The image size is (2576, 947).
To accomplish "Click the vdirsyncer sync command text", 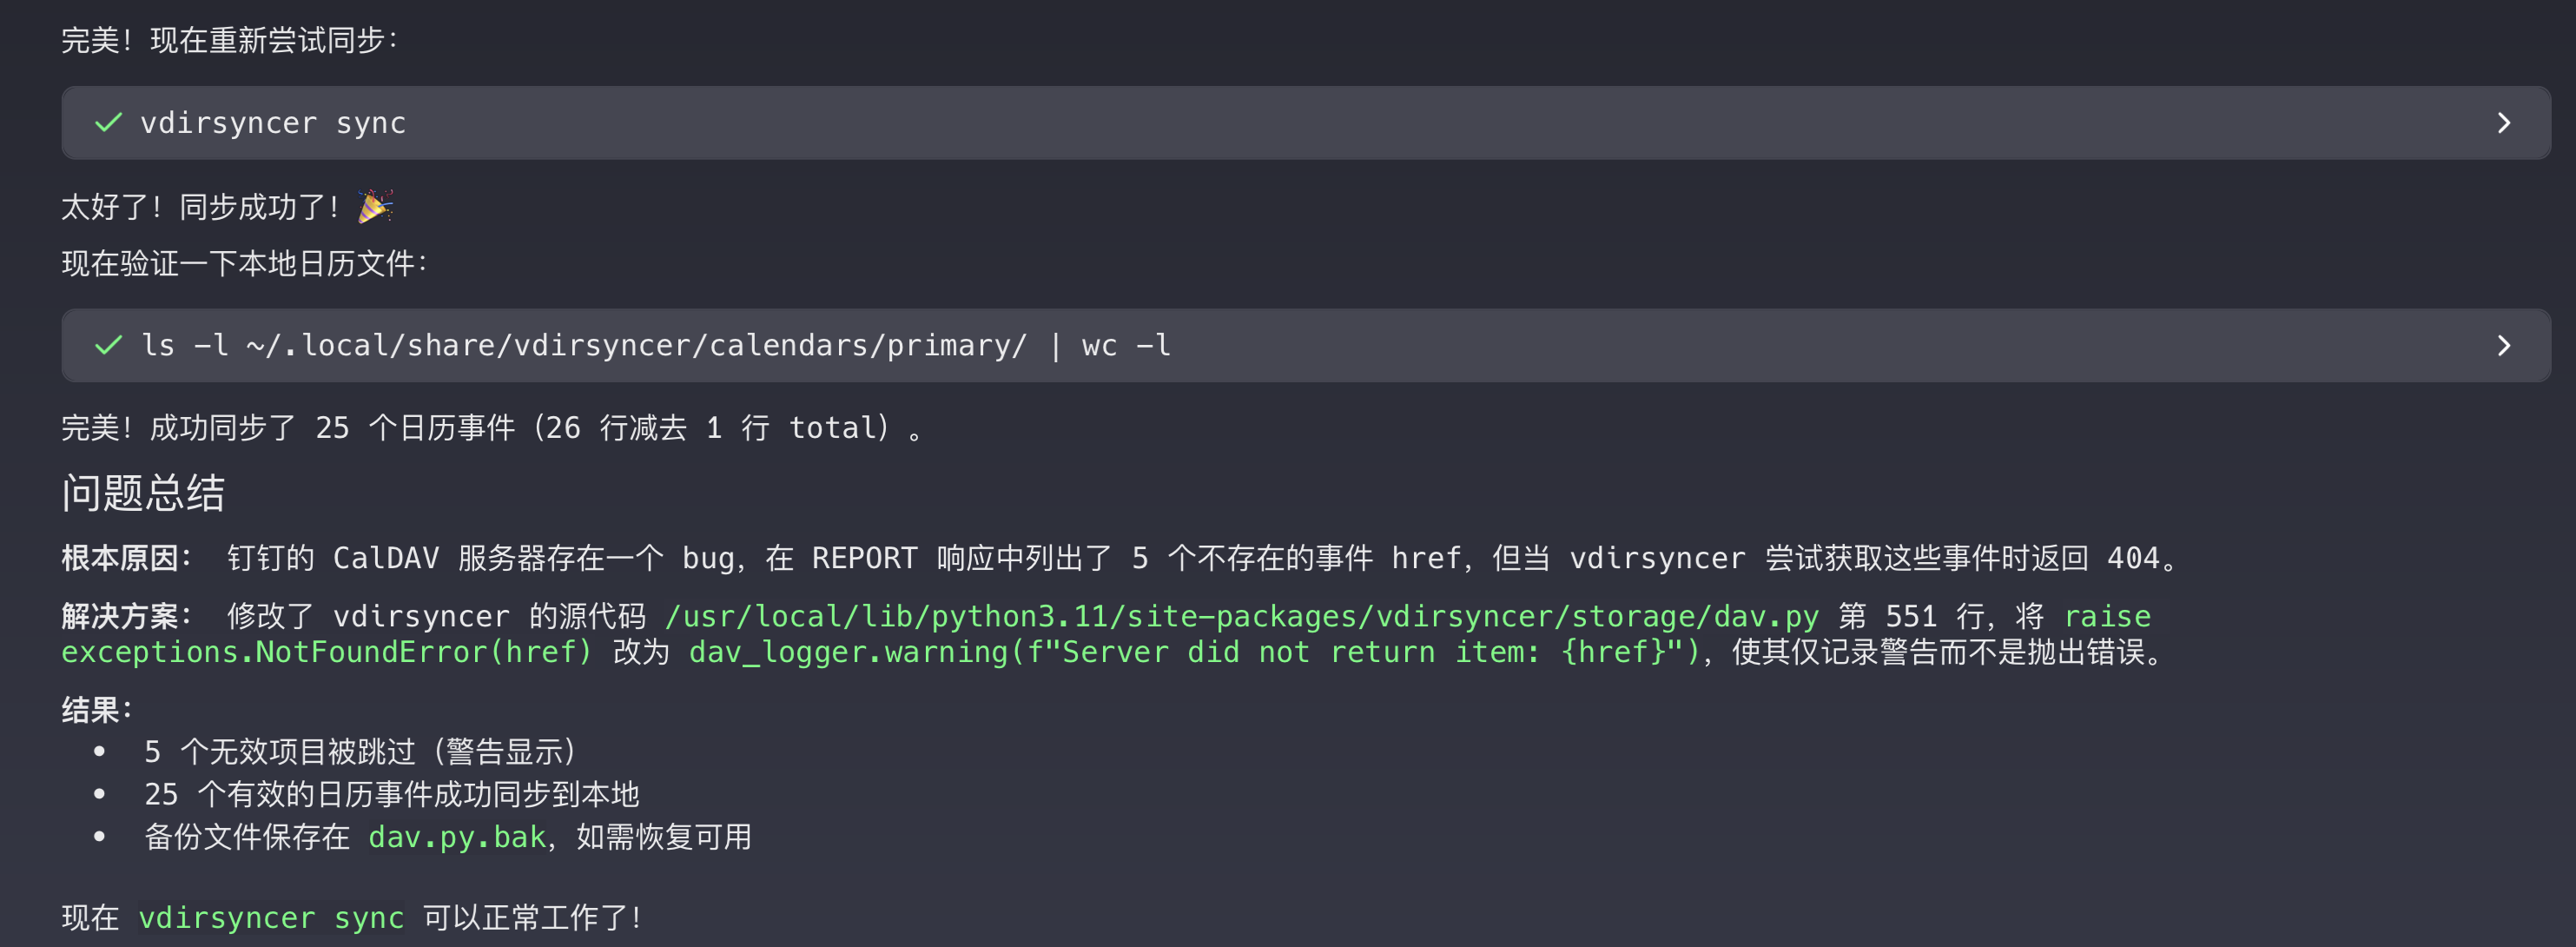I will click(273, 123).
